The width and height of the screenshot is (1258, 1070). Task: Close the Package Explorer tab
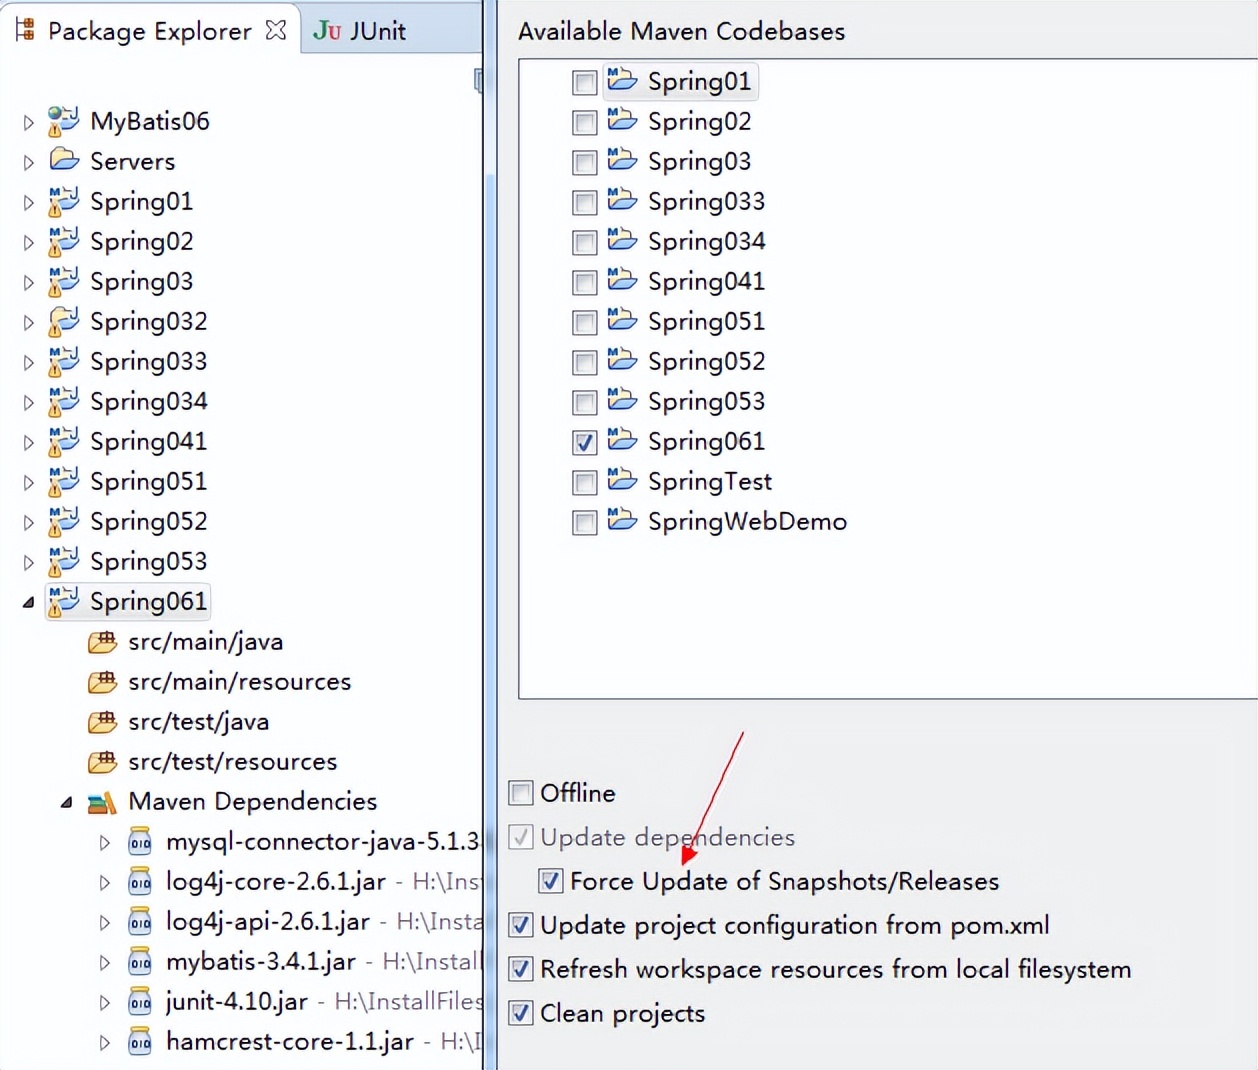[276, 30]
